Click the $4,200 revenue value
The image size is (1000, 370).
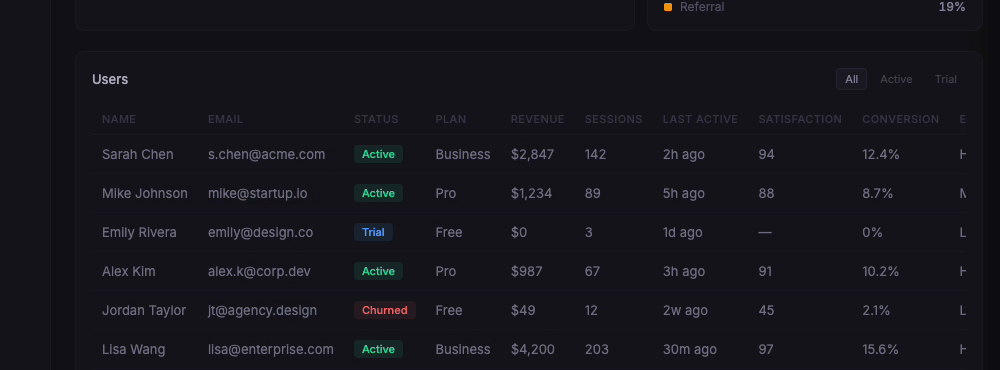click(x=533, y=349)
